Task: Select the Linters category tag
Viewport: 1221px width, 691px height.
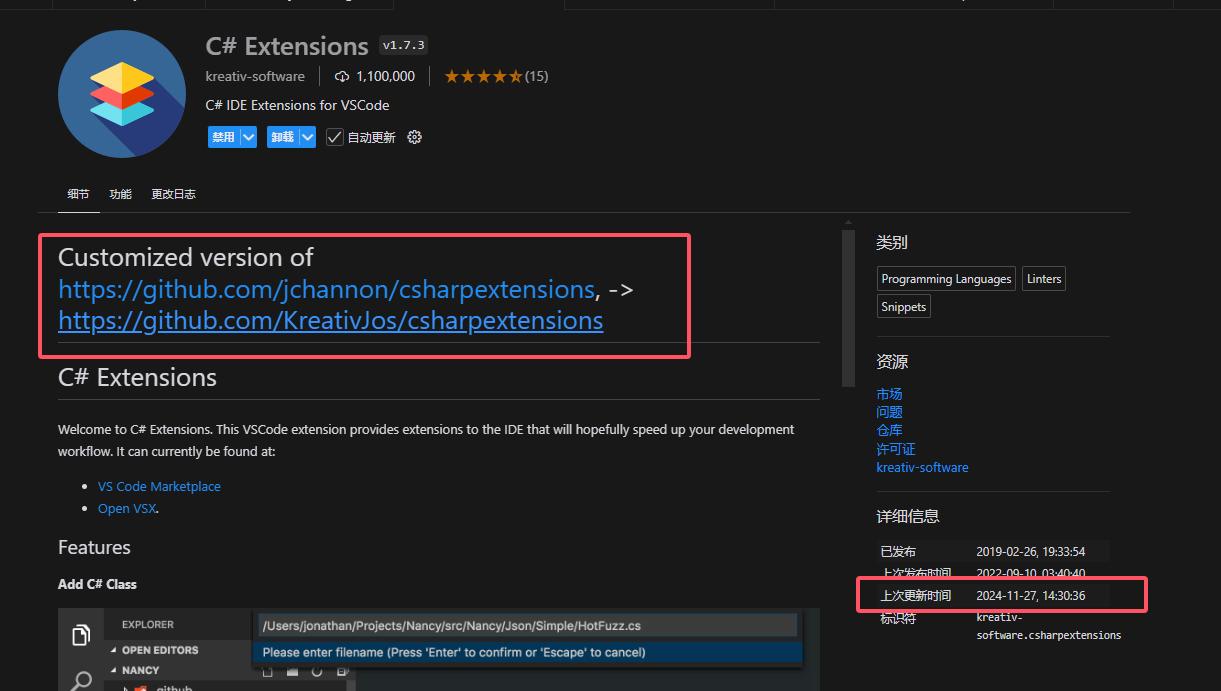Action: (x=1044, y=279)
